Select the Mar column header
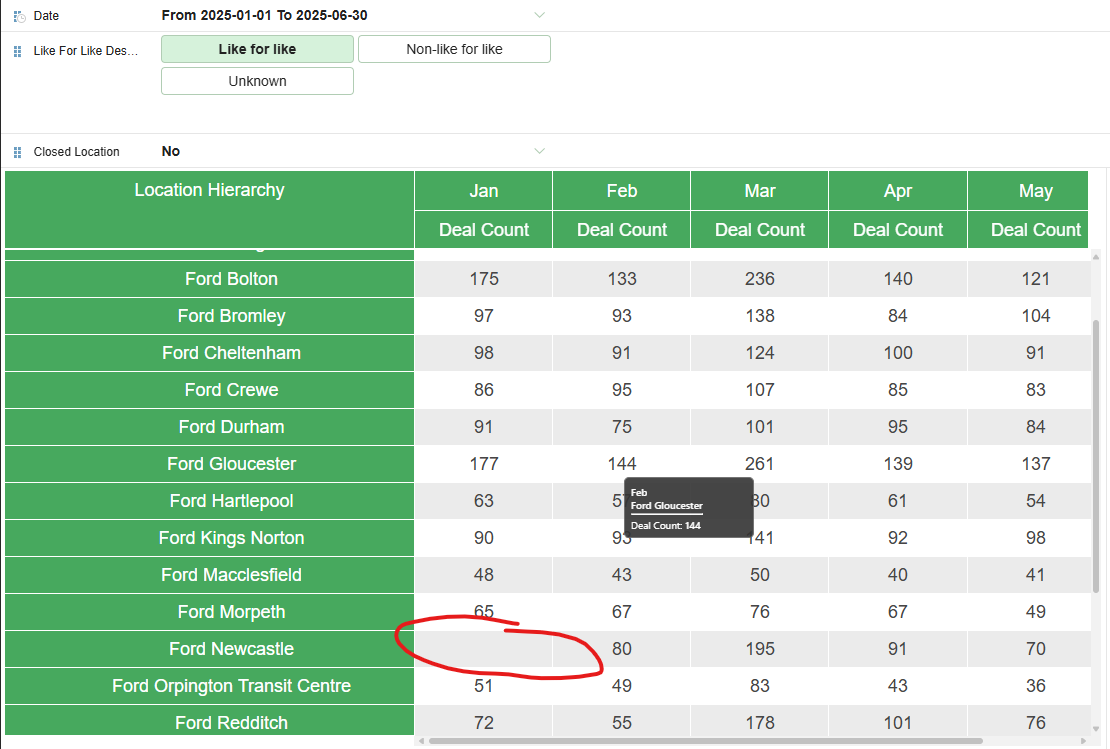This screenshot has height=749, width=1110. (760, 190)
